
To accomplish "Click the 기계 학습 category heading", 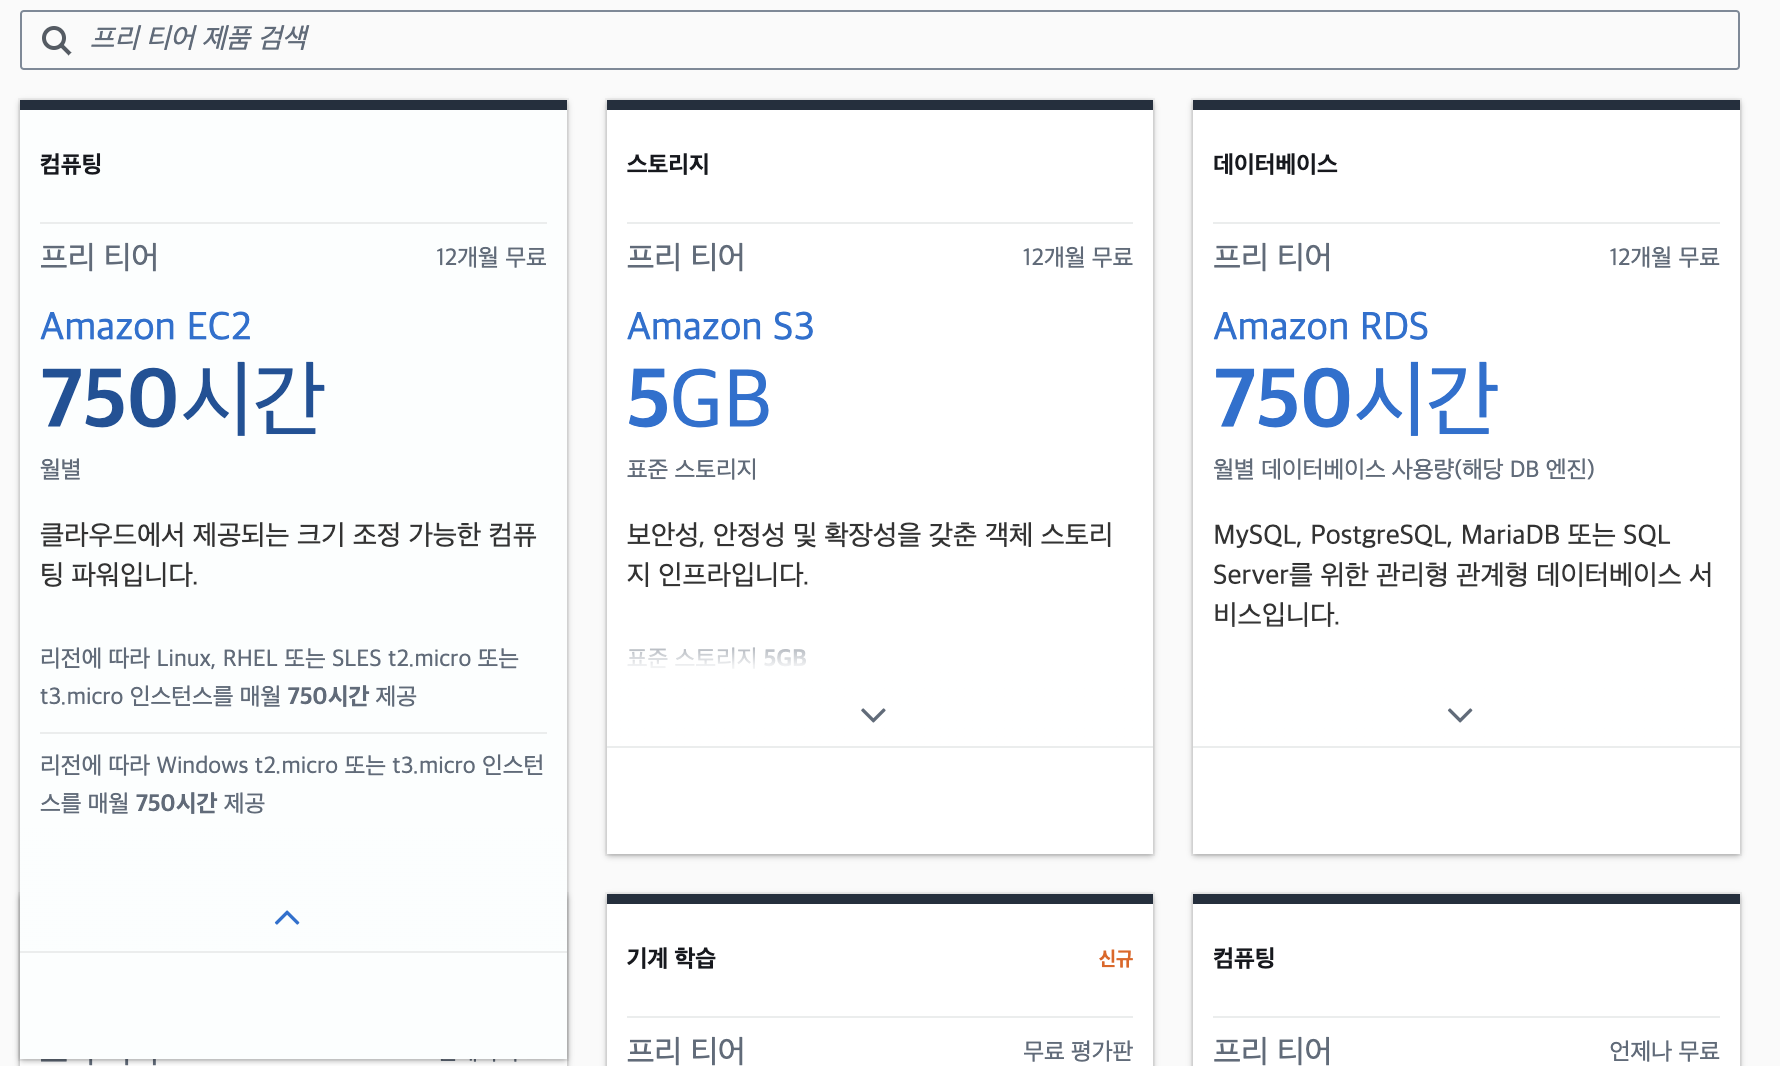I will [x=671, y=958].
